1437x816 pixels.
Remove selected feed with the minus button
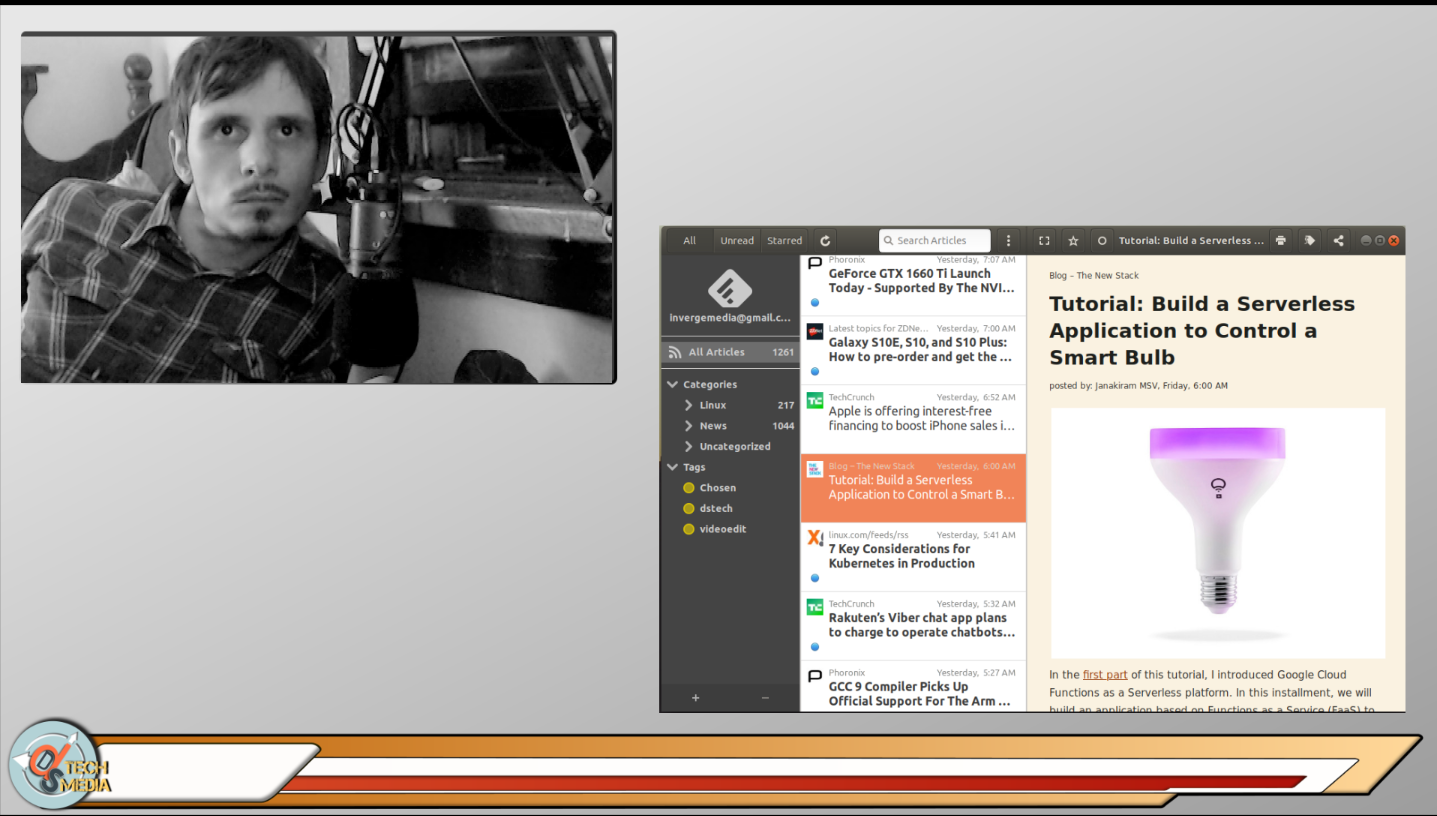765,698
